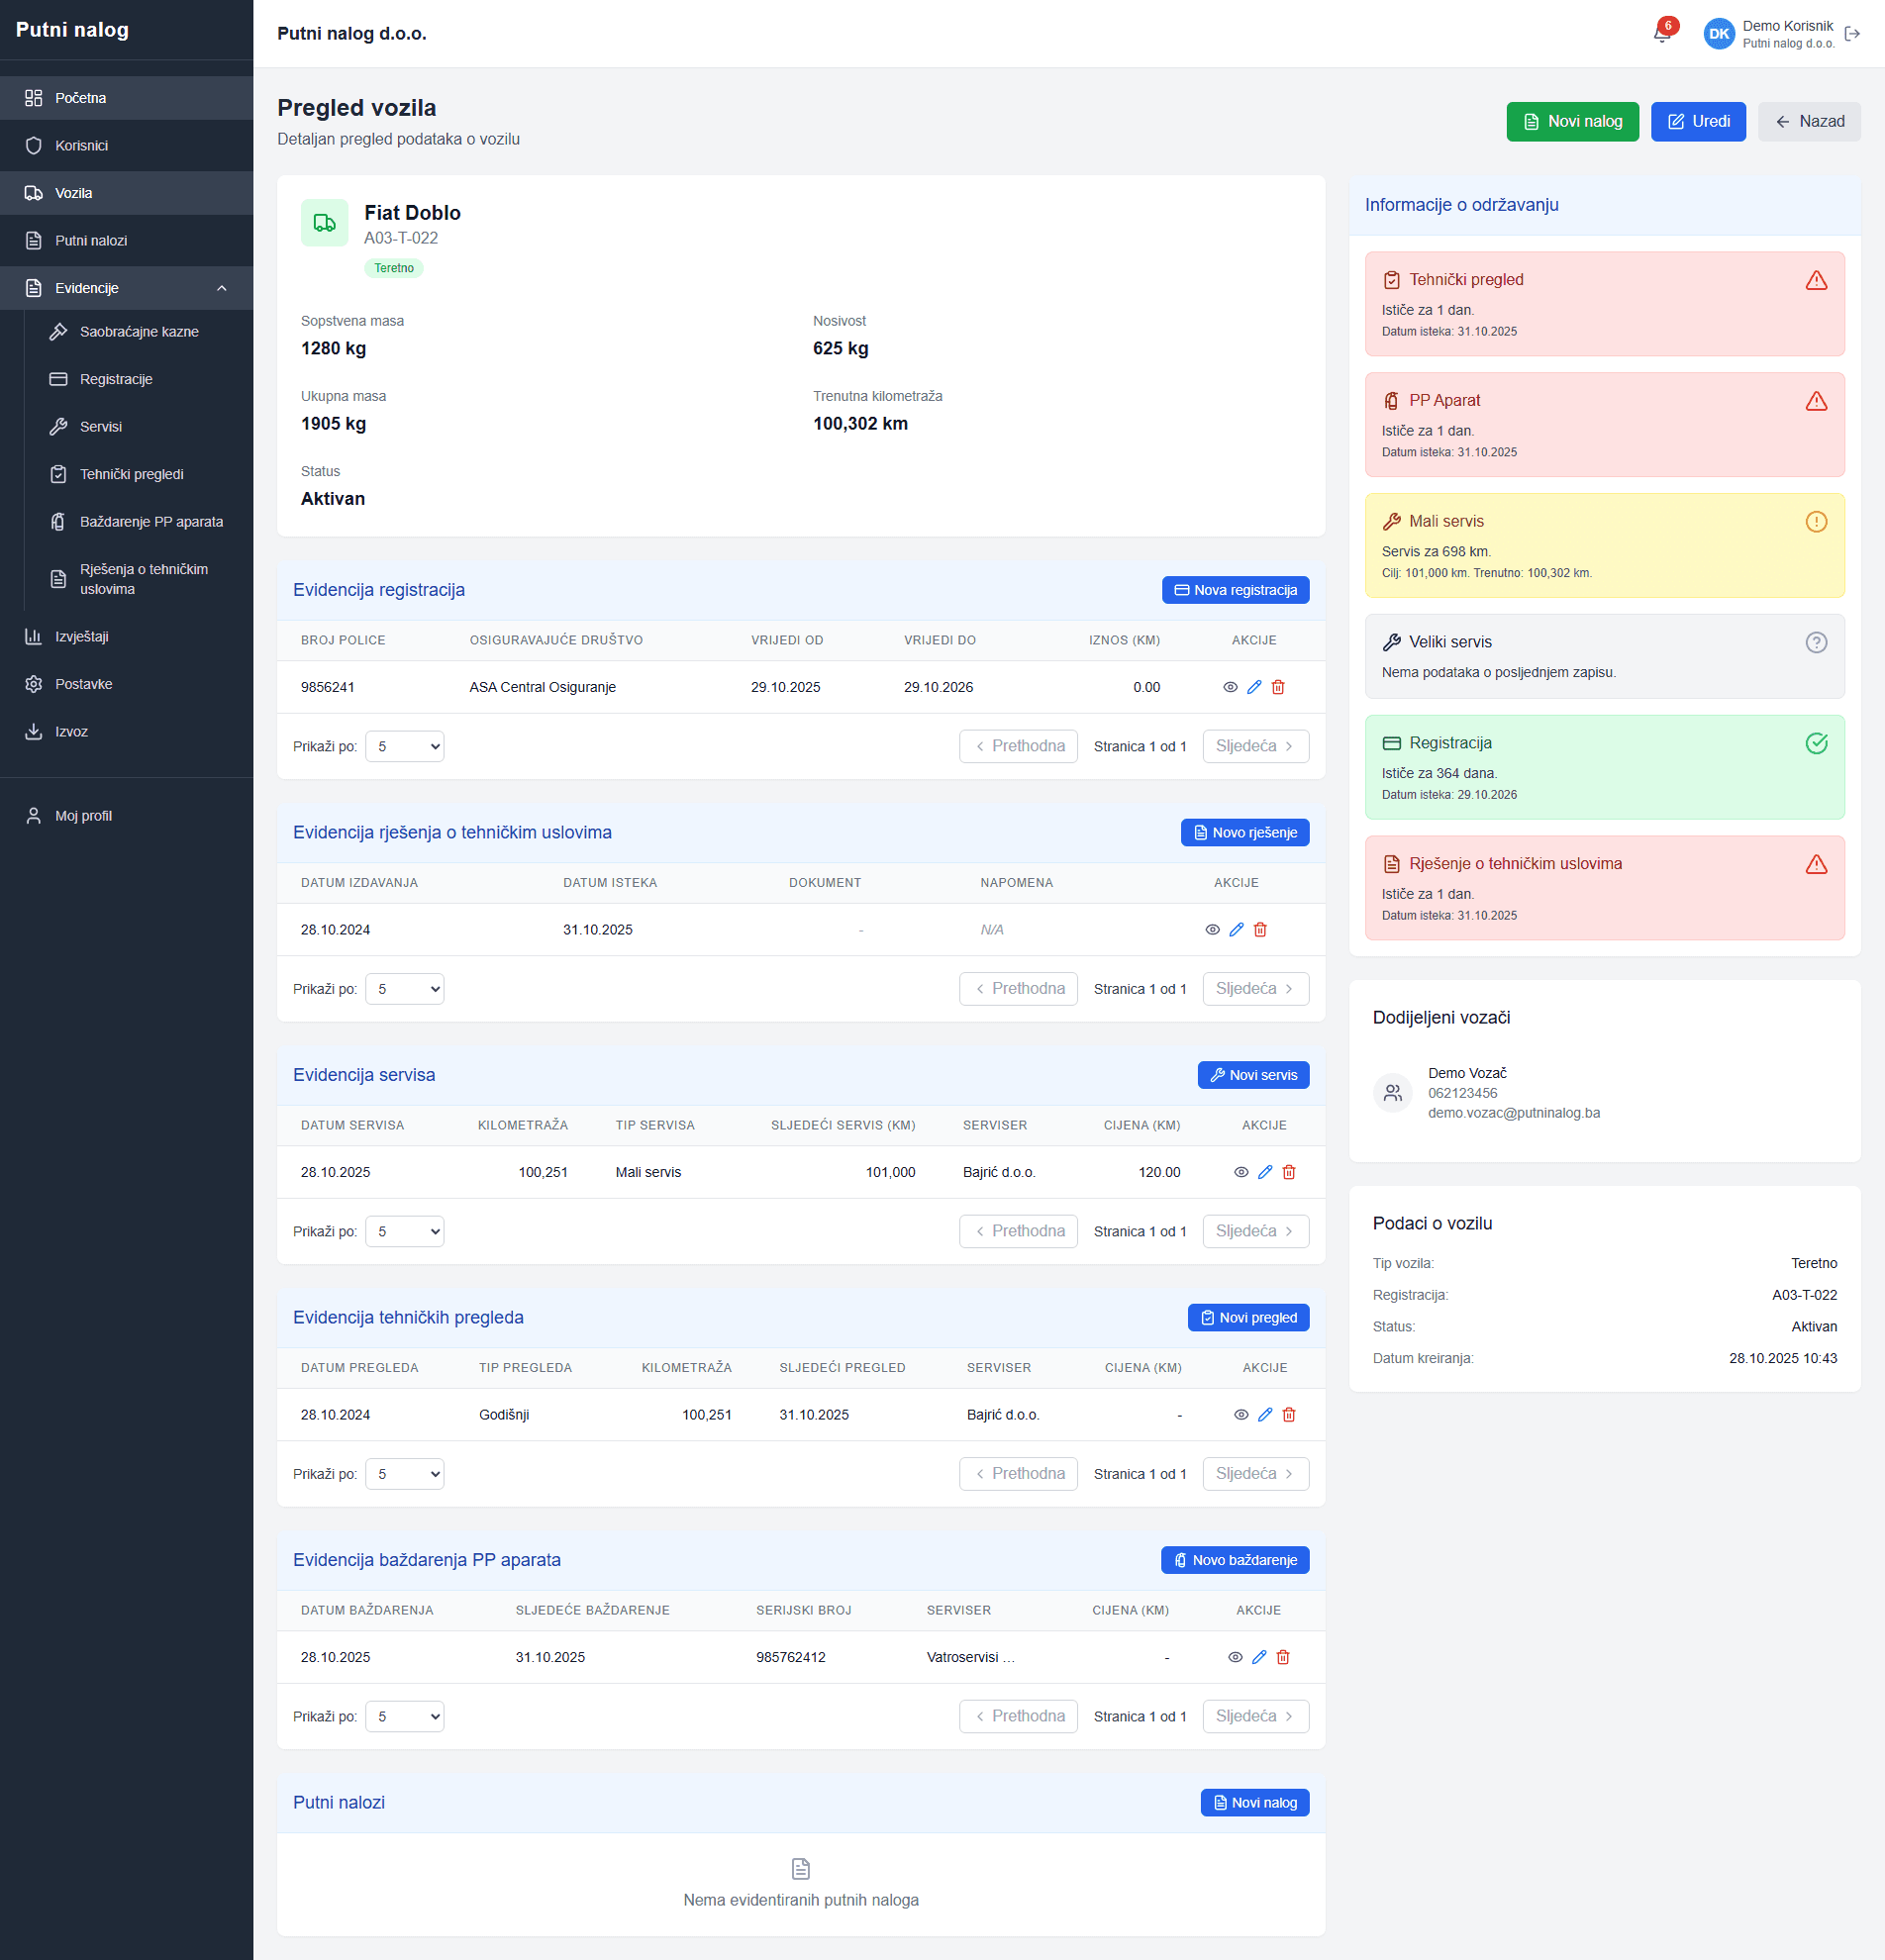Delete the PP aparat calibration record
Viewport: 1885px width, 1960px height.
[1283, 1657]
